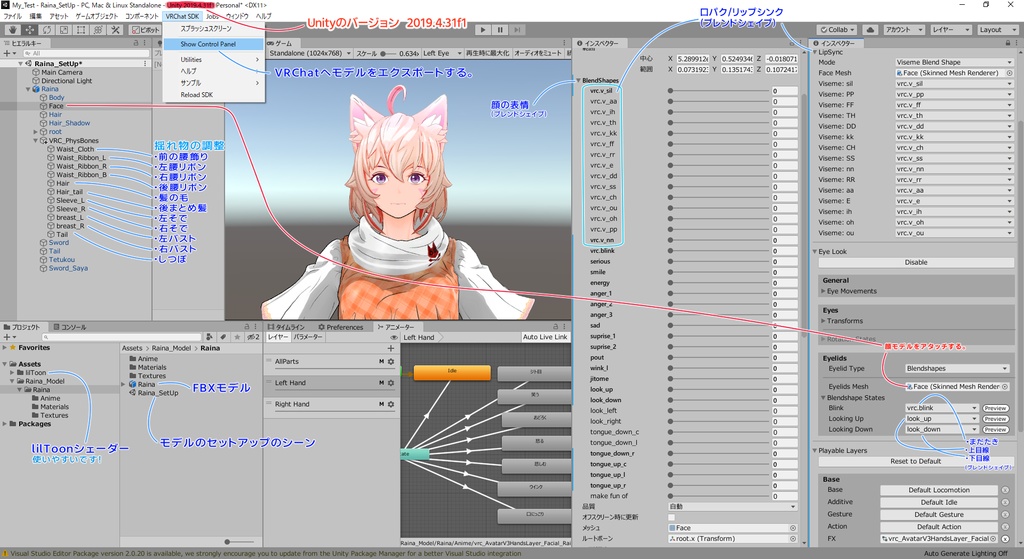Image resolution: width=1024 pixels, height=559 pixels.
Task: Select the Rotate tool in the toolbar
Action: point(47,30)
